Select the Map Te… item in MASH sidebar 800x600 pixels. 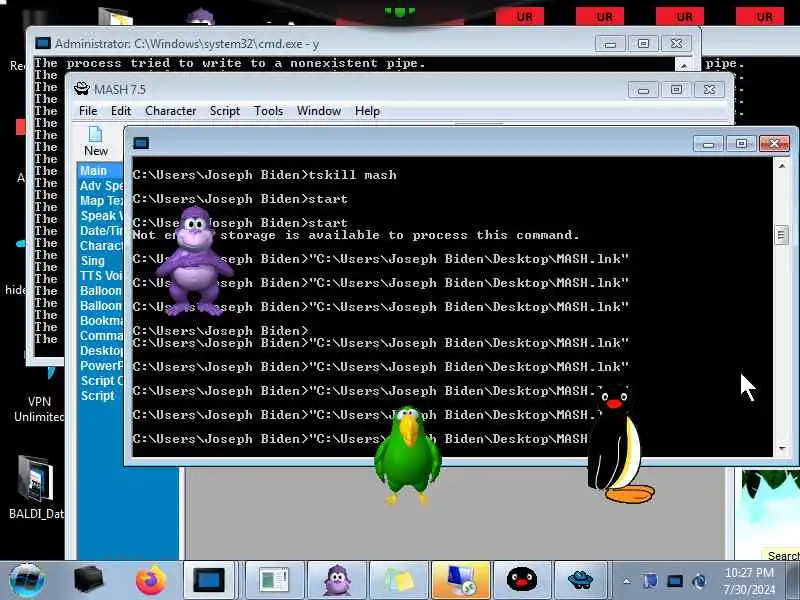(x=101, y=201)
